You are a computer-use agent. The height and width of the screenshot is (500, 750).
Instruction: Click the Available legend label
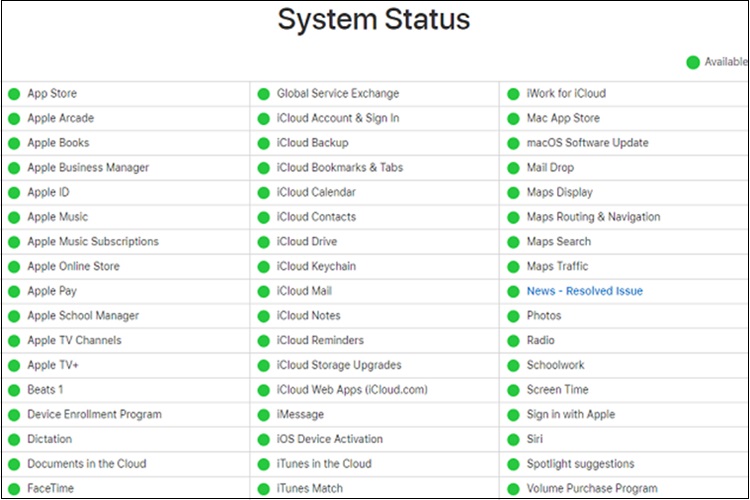click(726, 62)
